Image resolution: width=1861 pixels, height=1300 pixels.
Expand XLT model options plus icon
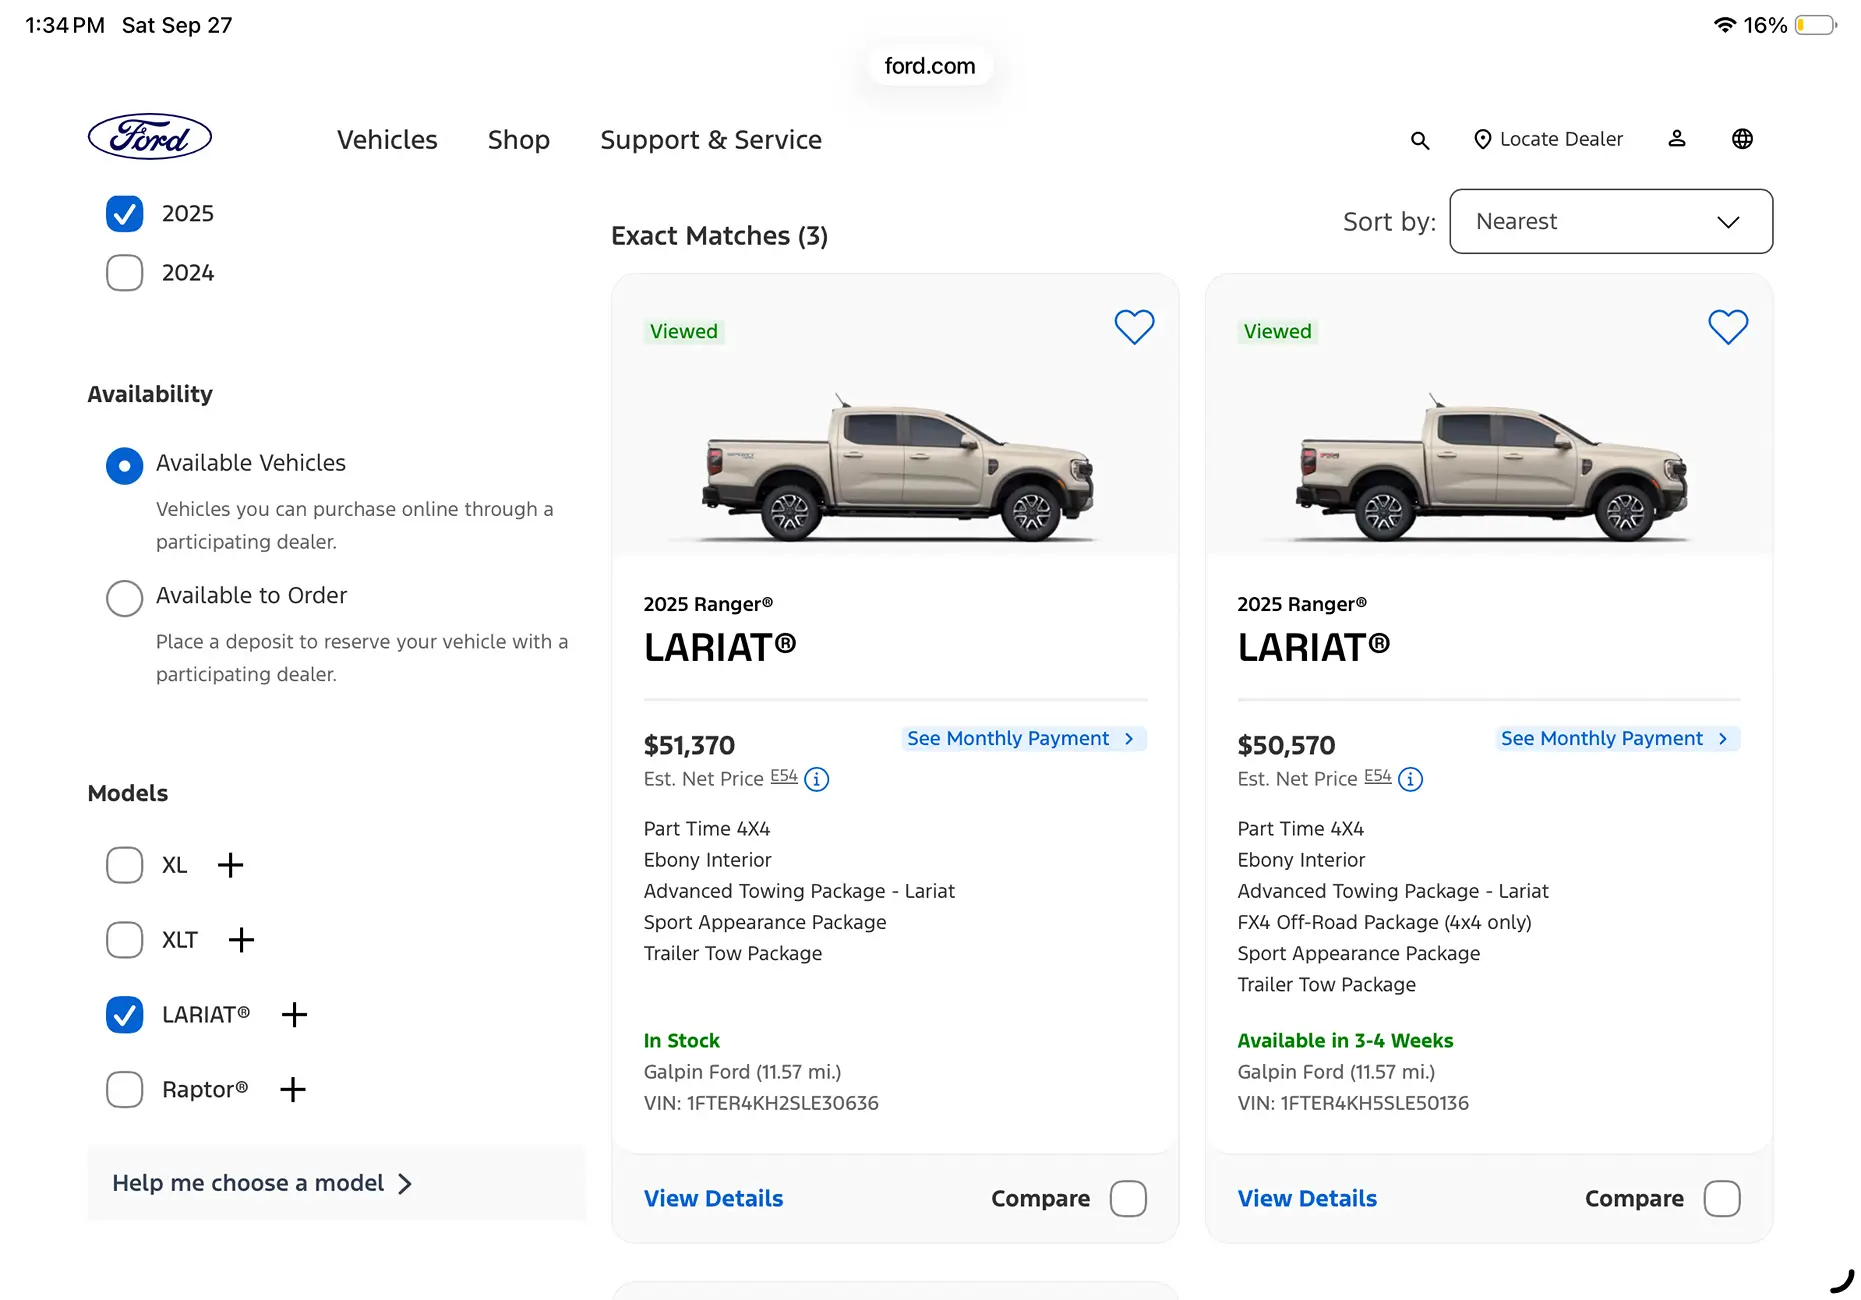(x=241, y=940)
